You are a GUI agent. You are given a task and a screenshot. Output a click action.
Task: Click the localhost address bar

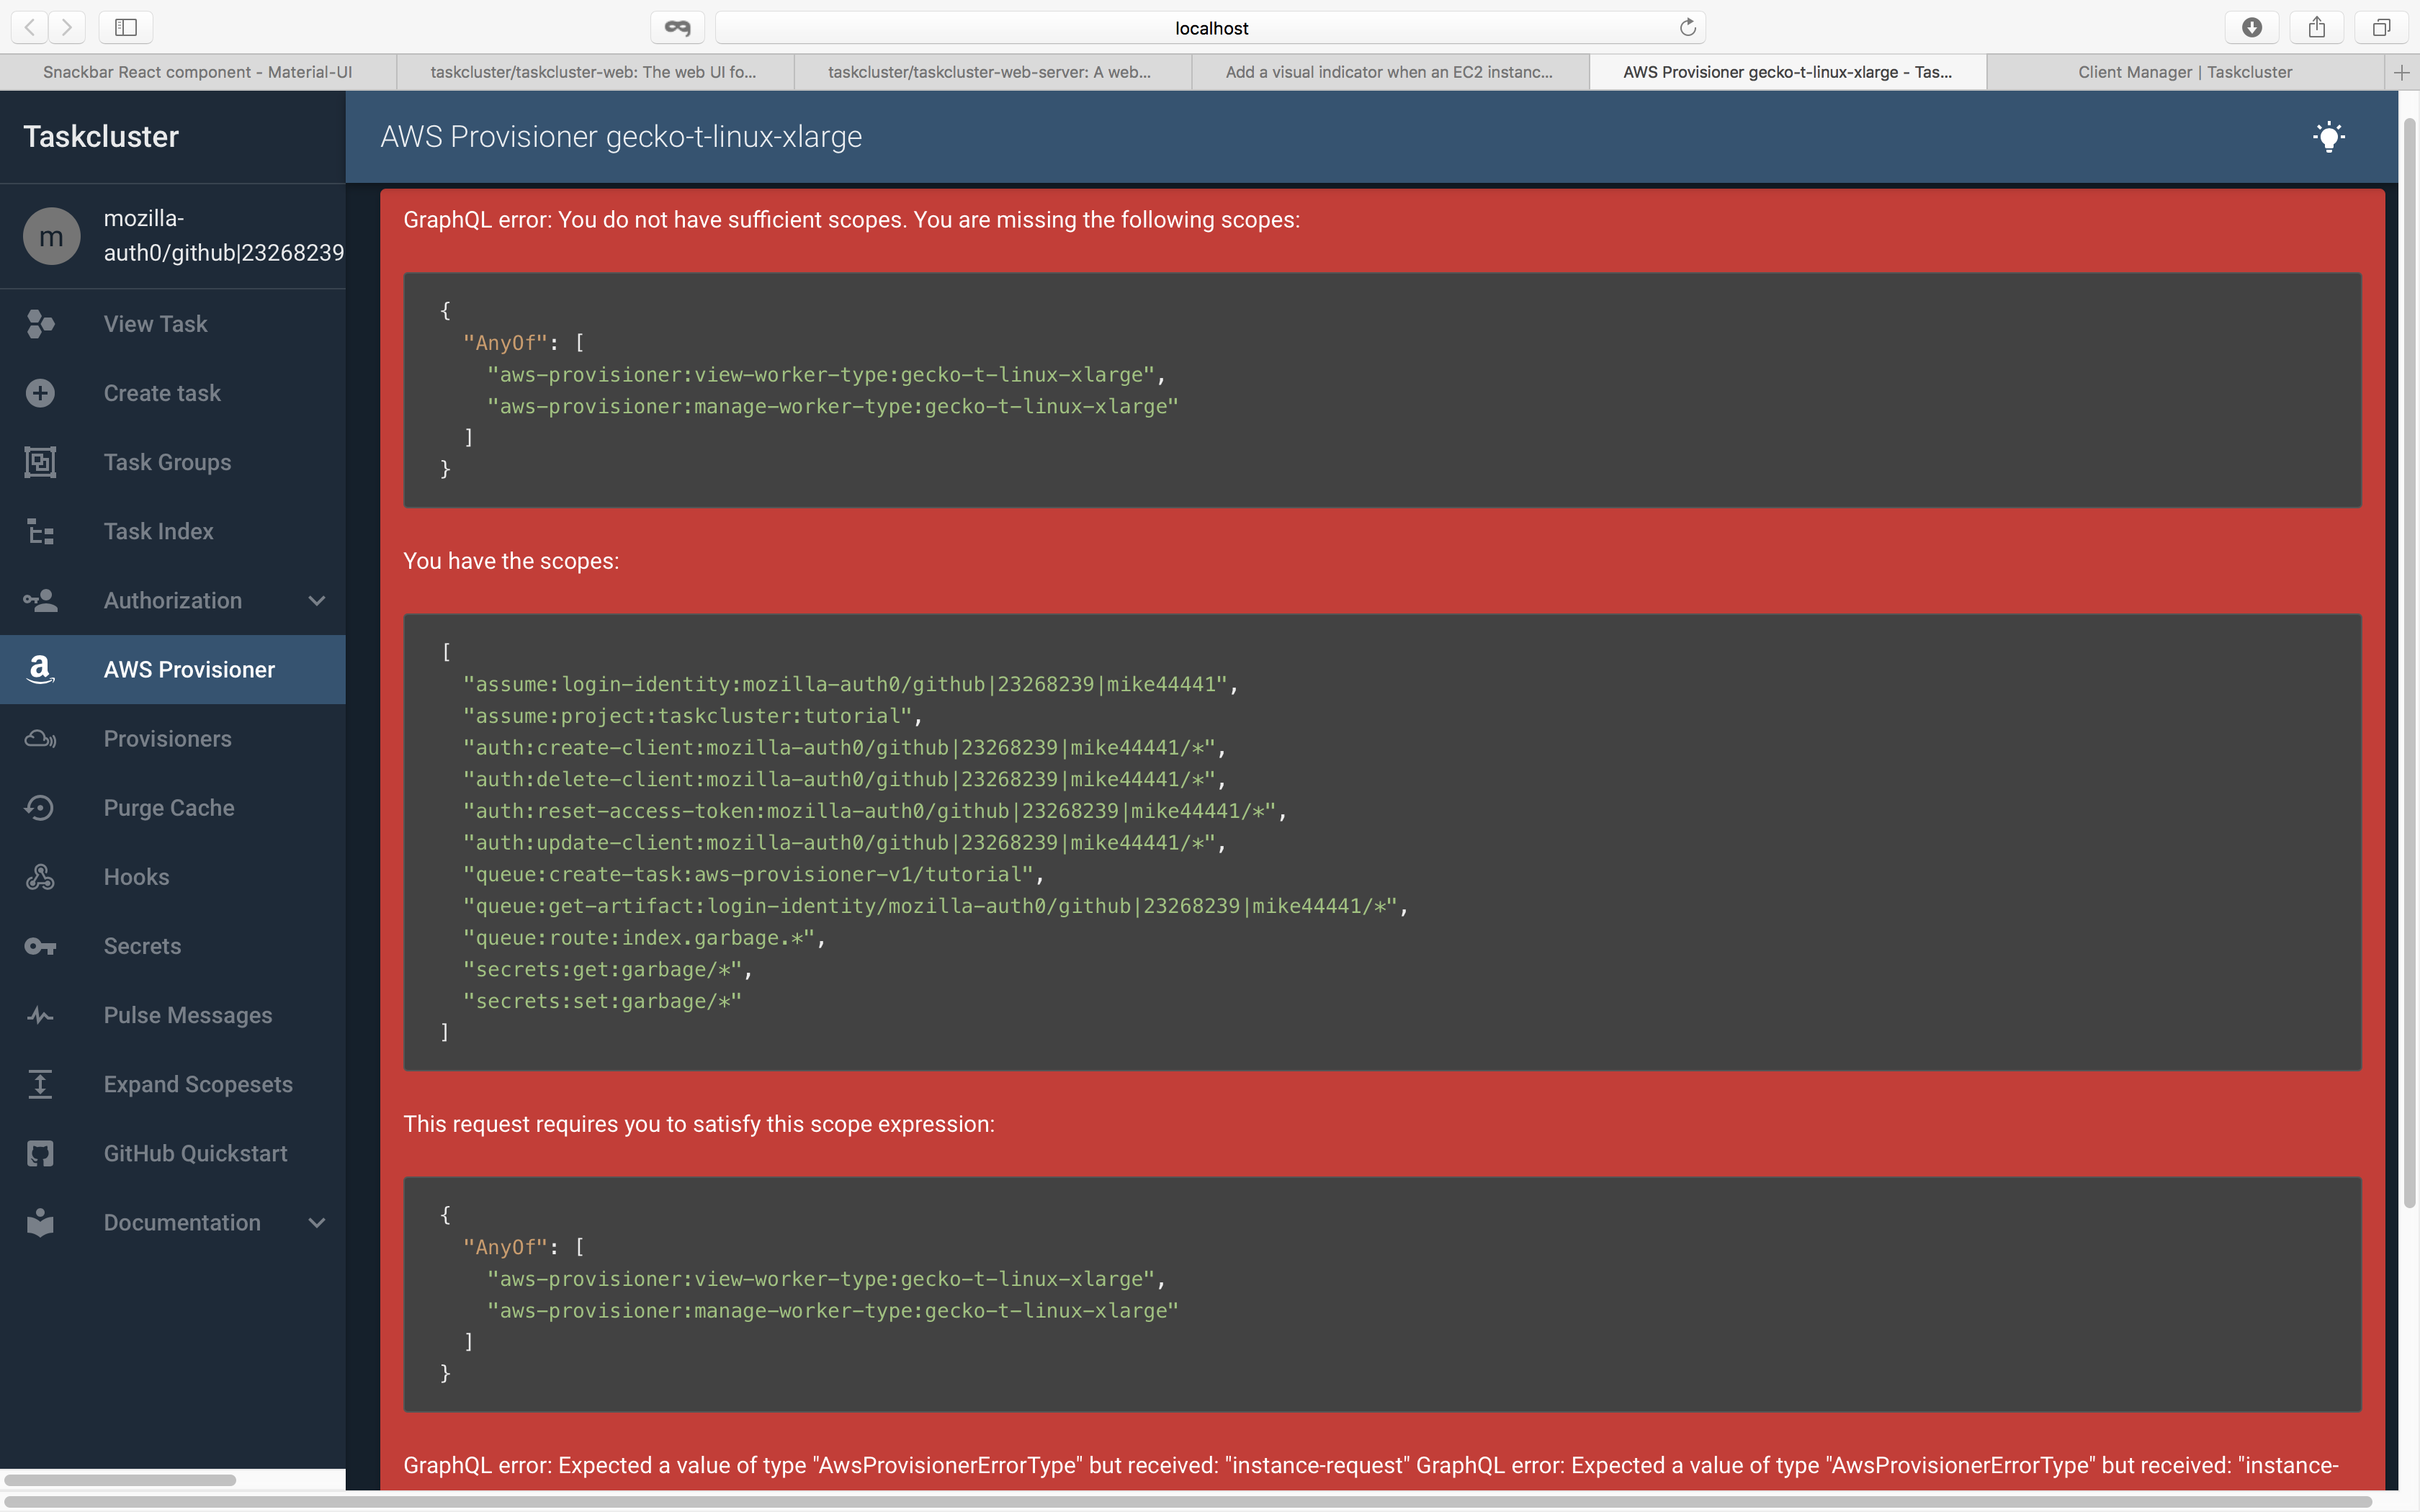tap(1211, 27)
